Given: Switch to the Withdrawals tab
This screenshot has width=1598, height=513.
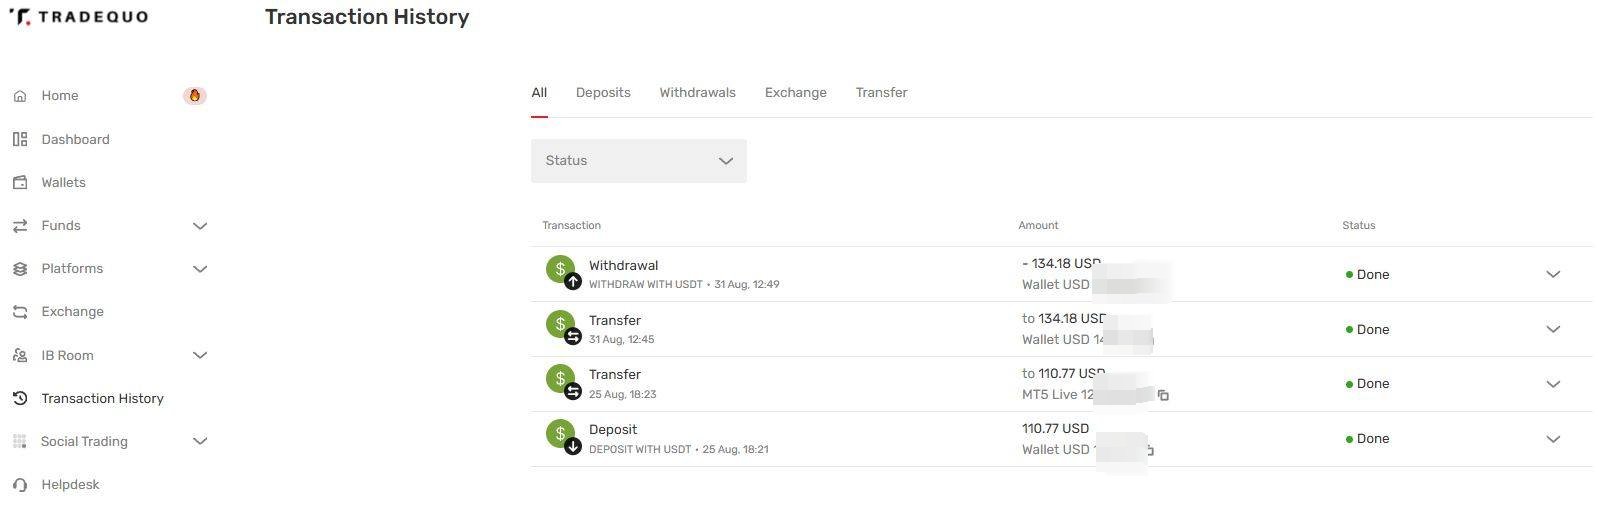Looking at the screenshot, I should click(697, 92).
